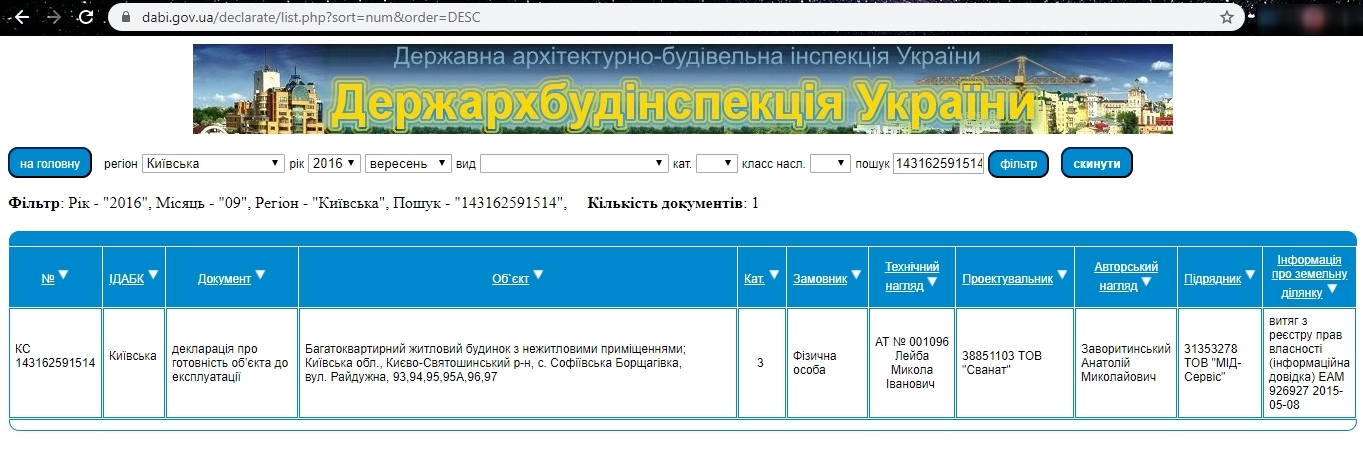Click the Лейба Микола Іванович cell
This screenshot has height=452, width=1363.
pyautogui.click(x=912, y=363)
